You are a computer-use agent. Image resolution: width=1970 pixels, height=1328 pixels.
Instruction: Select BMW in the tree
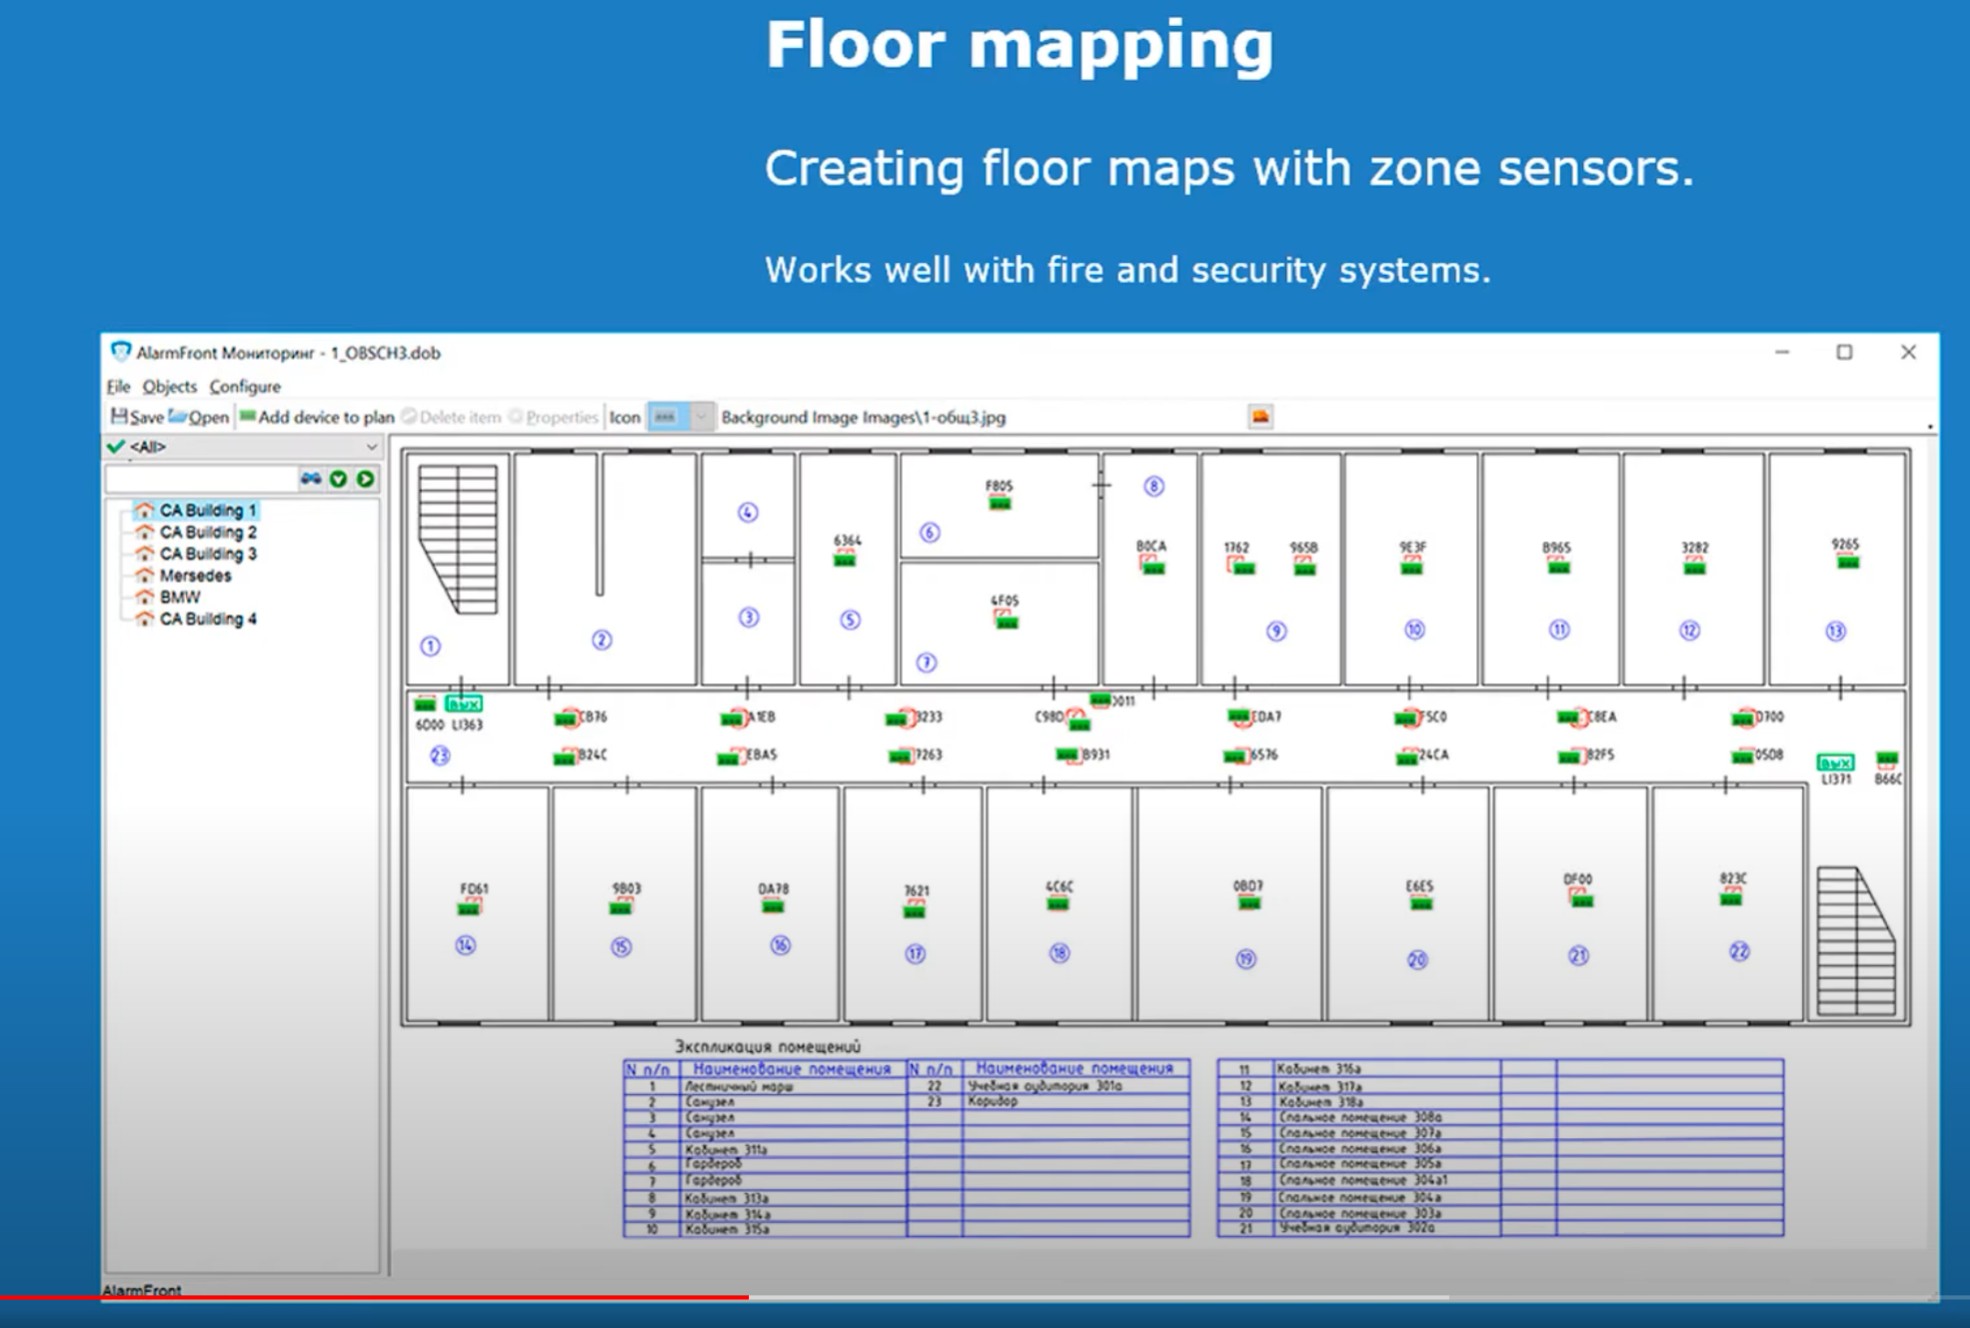tap(179, 597)
